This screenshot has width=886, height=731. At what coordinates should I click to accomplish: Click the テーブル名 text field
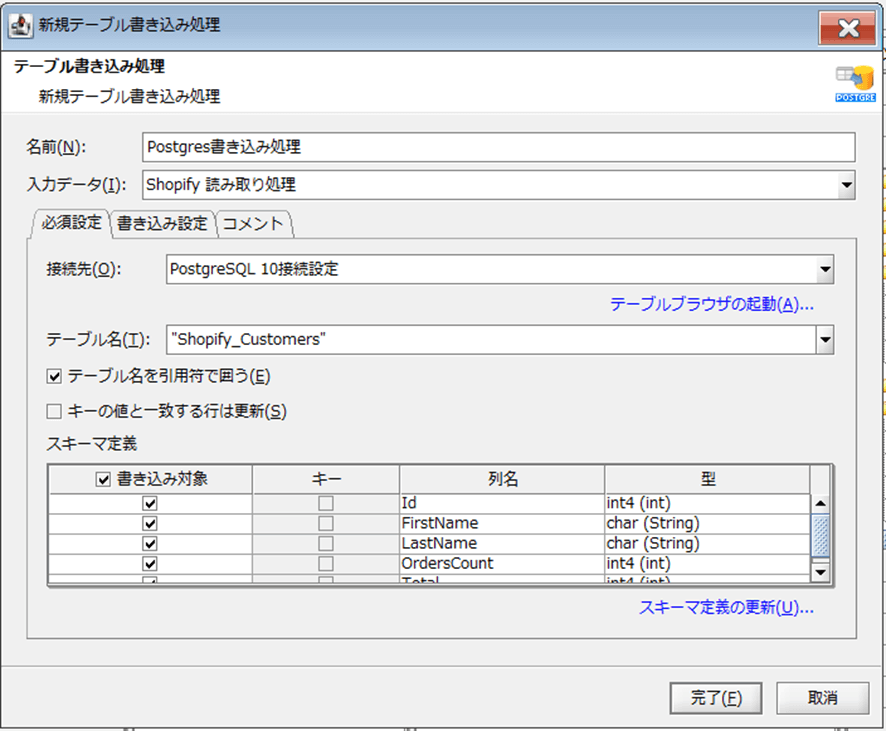(x=491, y=340)
